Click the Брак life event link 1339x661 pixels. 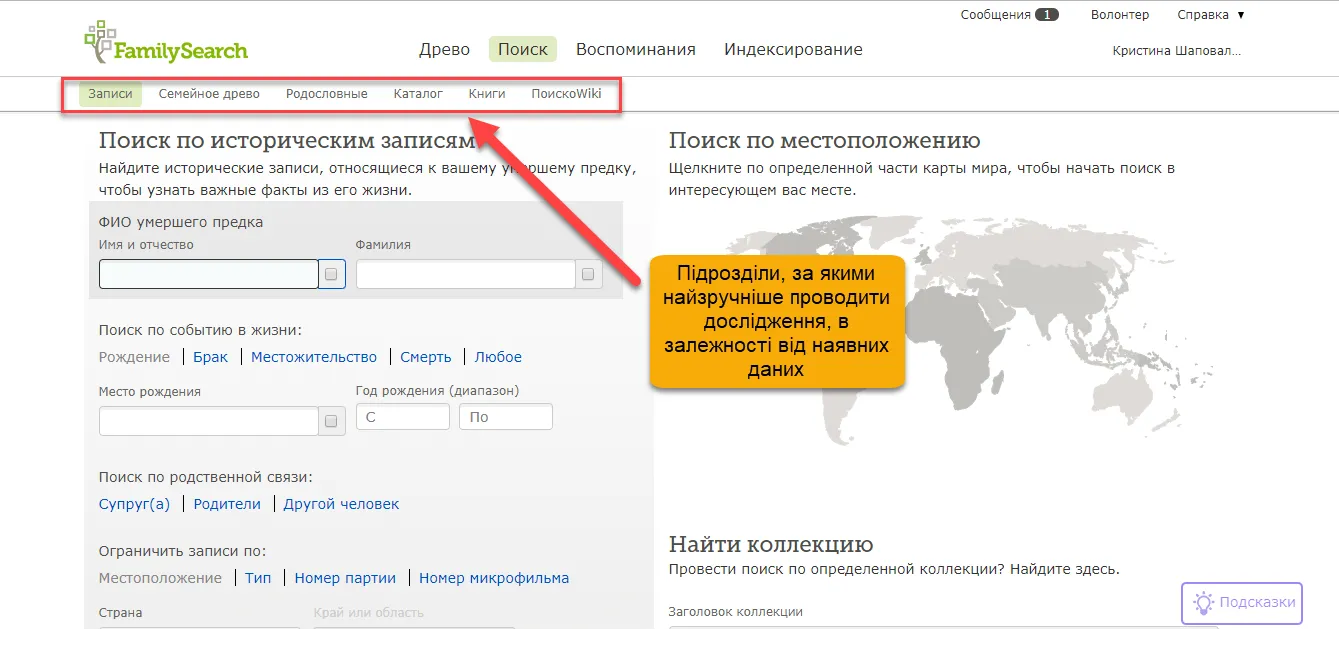click(x=210, y=357)
